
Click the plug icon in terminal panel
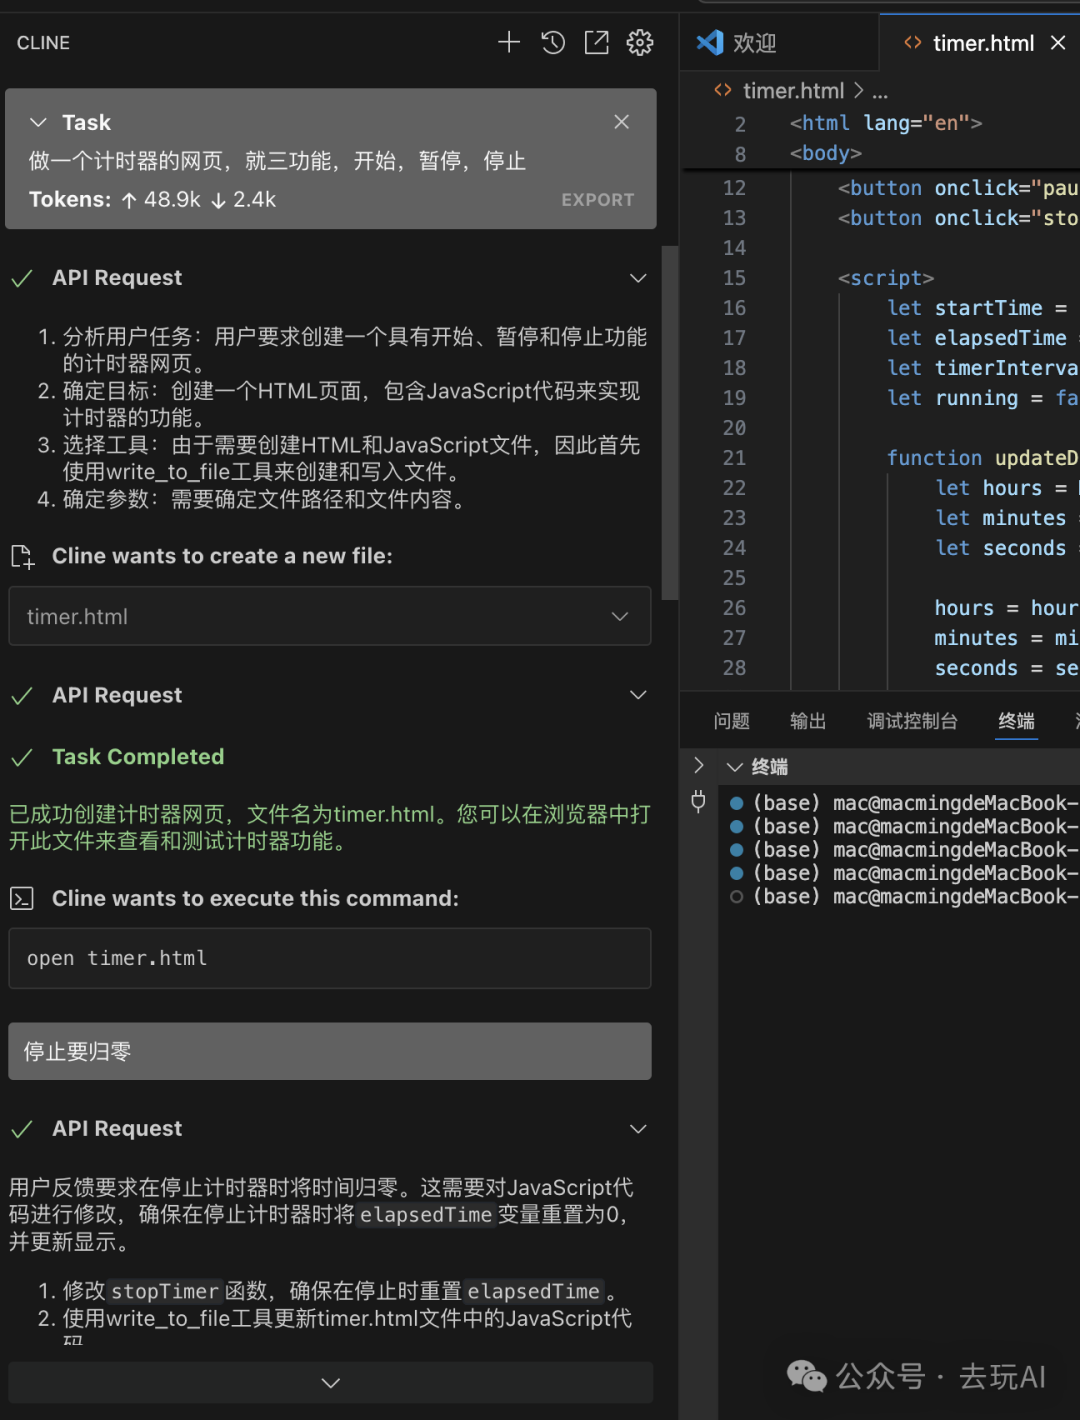click(x=698, y=801)
